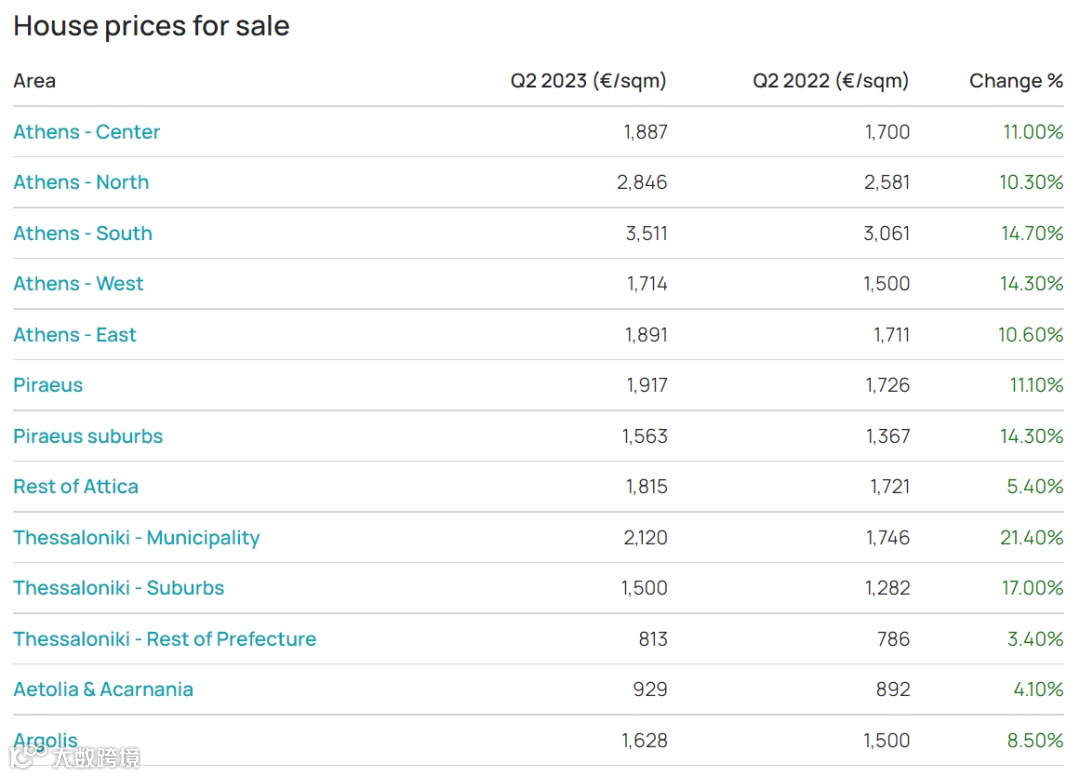
Task: Click the 21.40% change value
Action: tap(1032, 538)
